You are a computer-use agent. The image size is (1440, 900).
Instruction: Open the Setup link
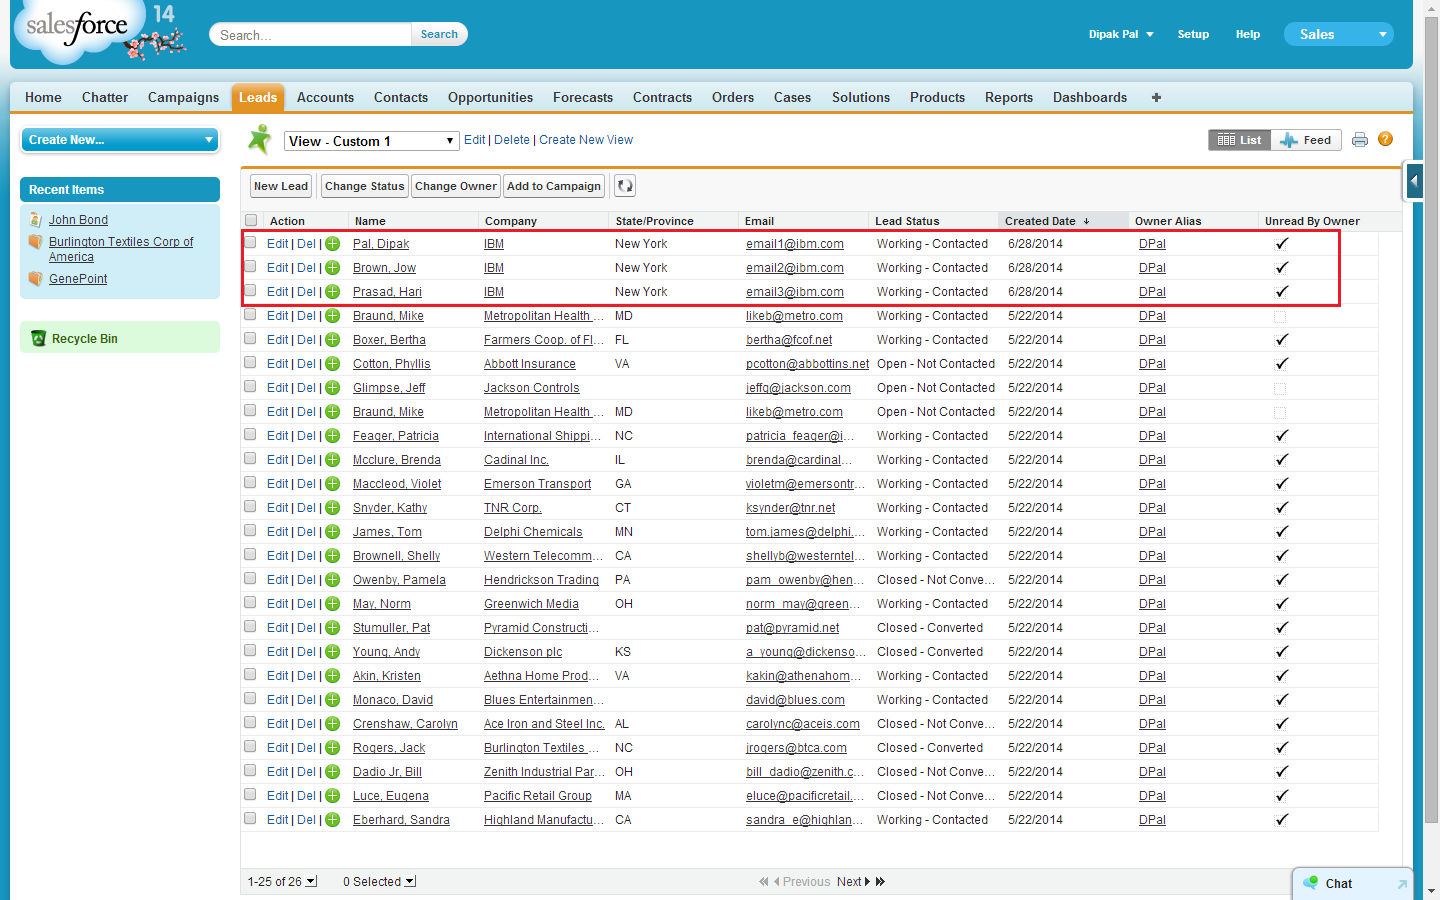[1193, 34]
